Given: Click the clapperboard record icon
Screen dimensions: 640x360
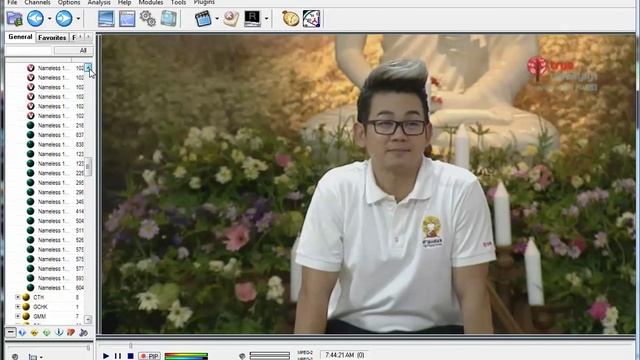Looking at the screenshot, I should pyautogui.click(x=203, y=19).
